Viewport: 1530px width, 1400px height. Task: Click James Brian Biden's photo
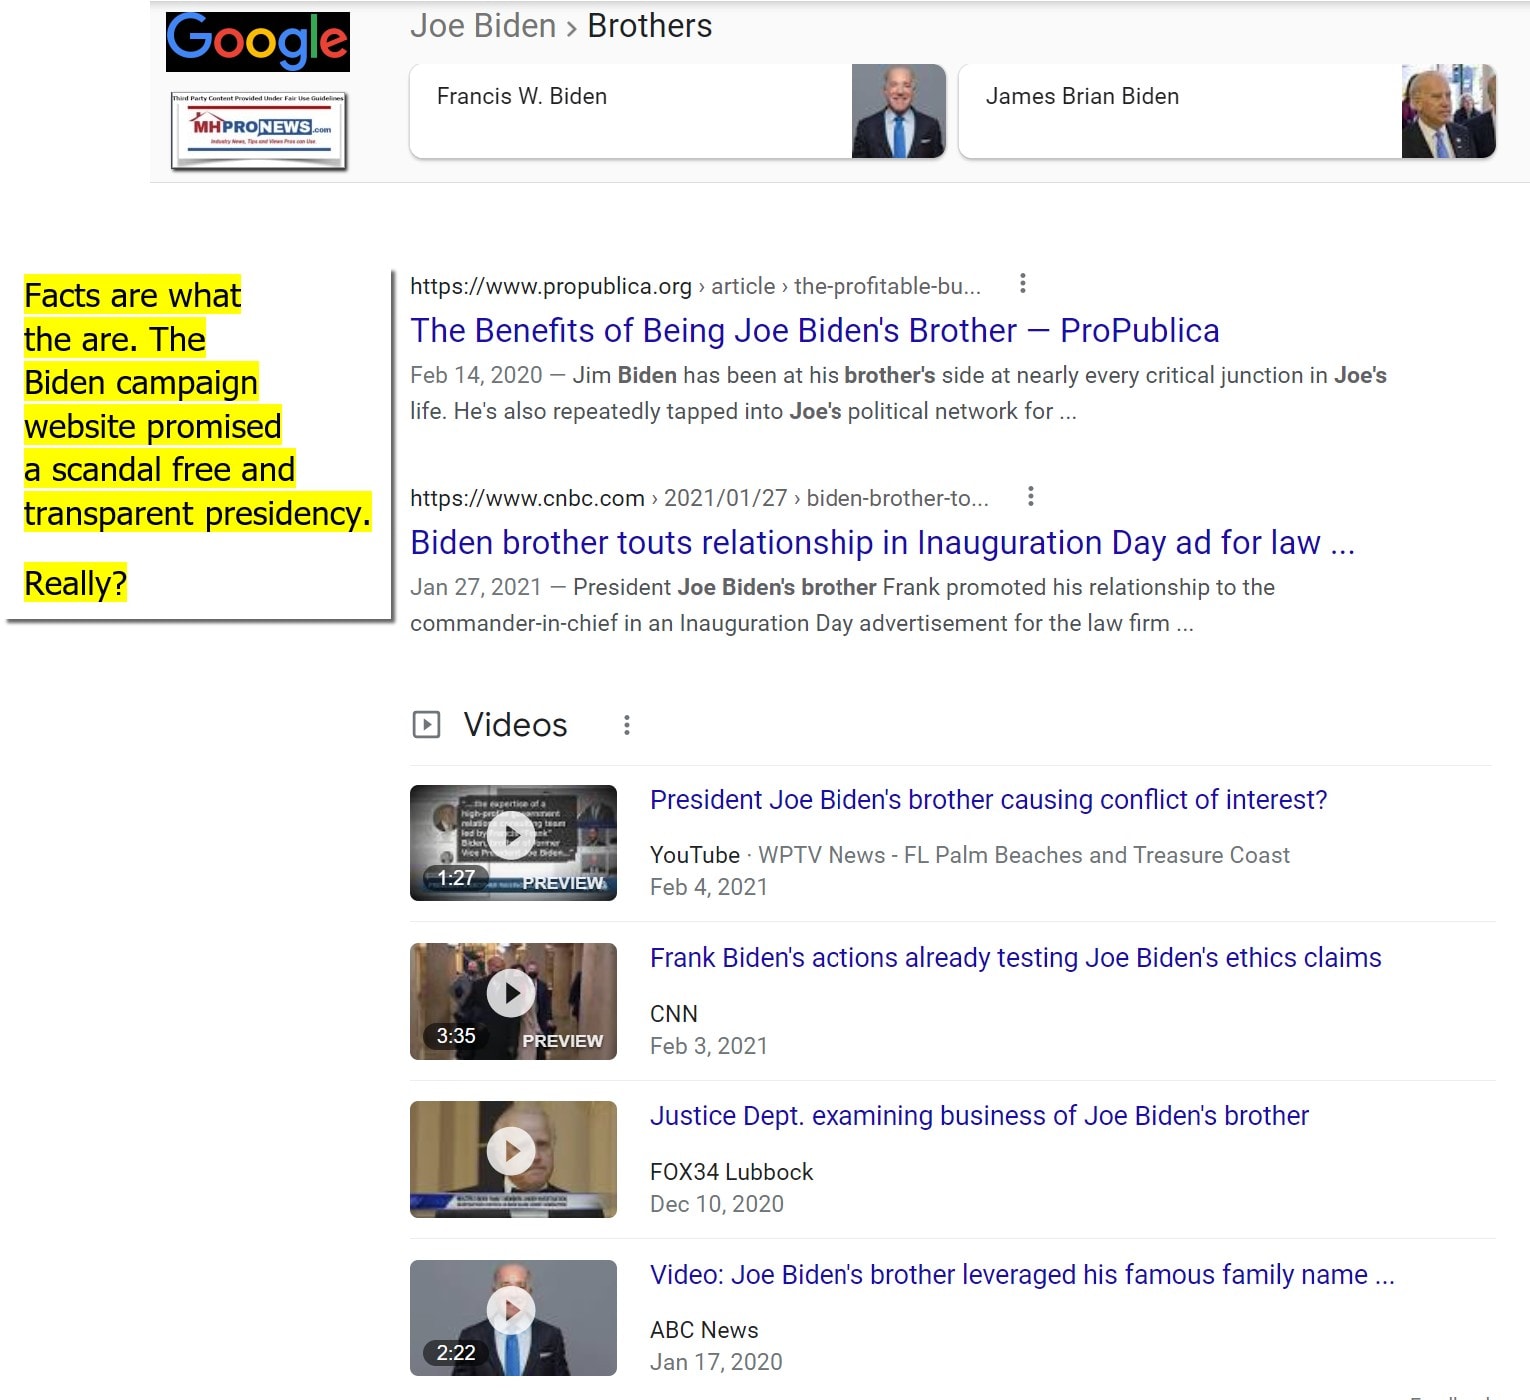pos(1448,111)
